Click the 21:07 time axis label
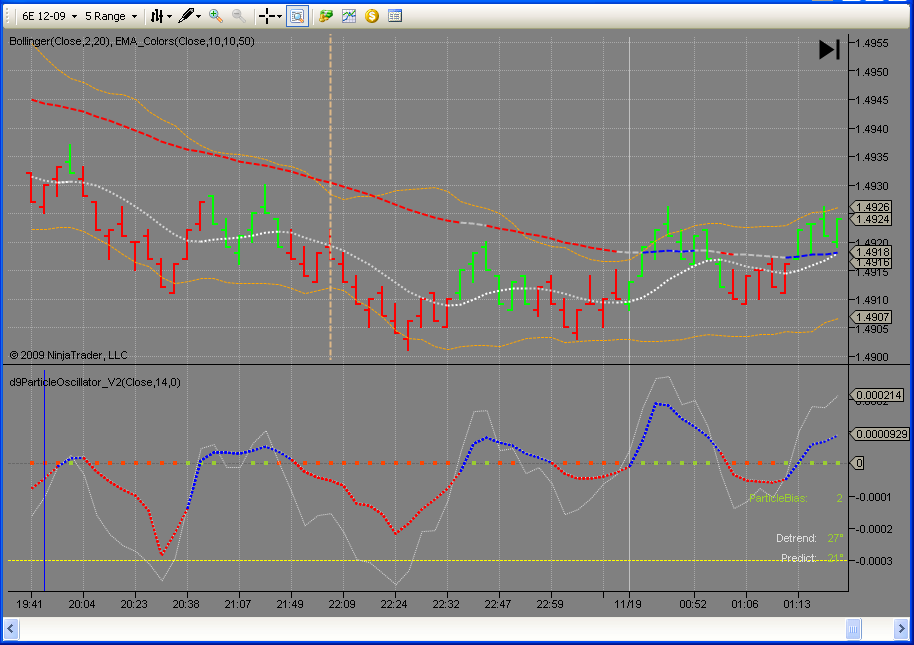 pyautogui.click(x=237, y=604)
